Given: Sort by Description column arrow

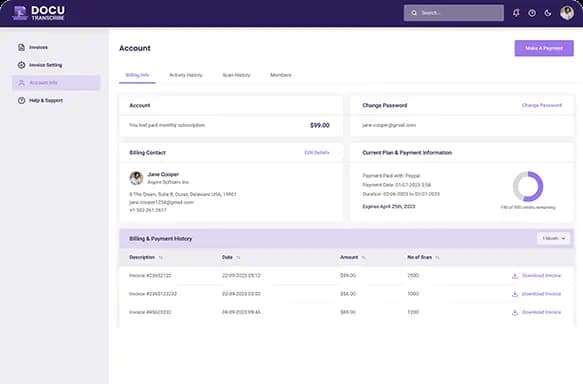Looking at the screenshot, I should pyautogui.click(x=161, y=258).
